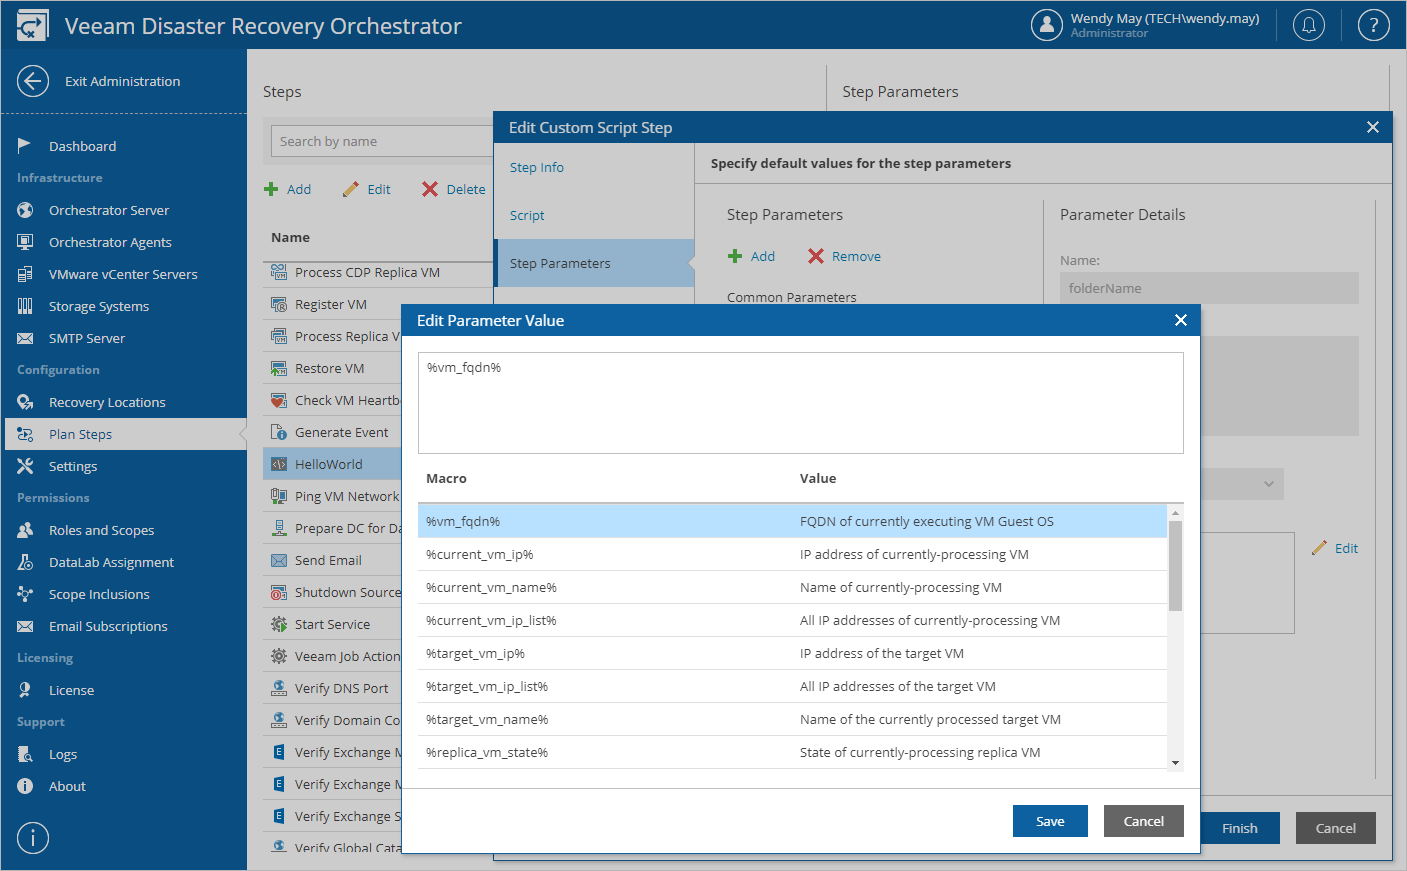Click Finish in Edit Custom Script Step
Screen dimensions: 1407x871
tap(1240, 828)
